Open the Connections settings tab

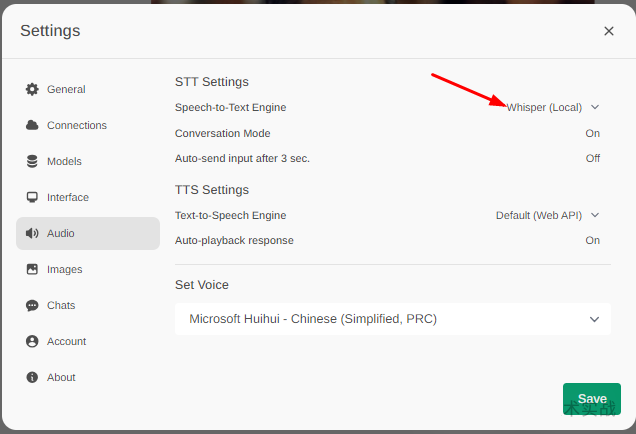click(x=77, y=125)
